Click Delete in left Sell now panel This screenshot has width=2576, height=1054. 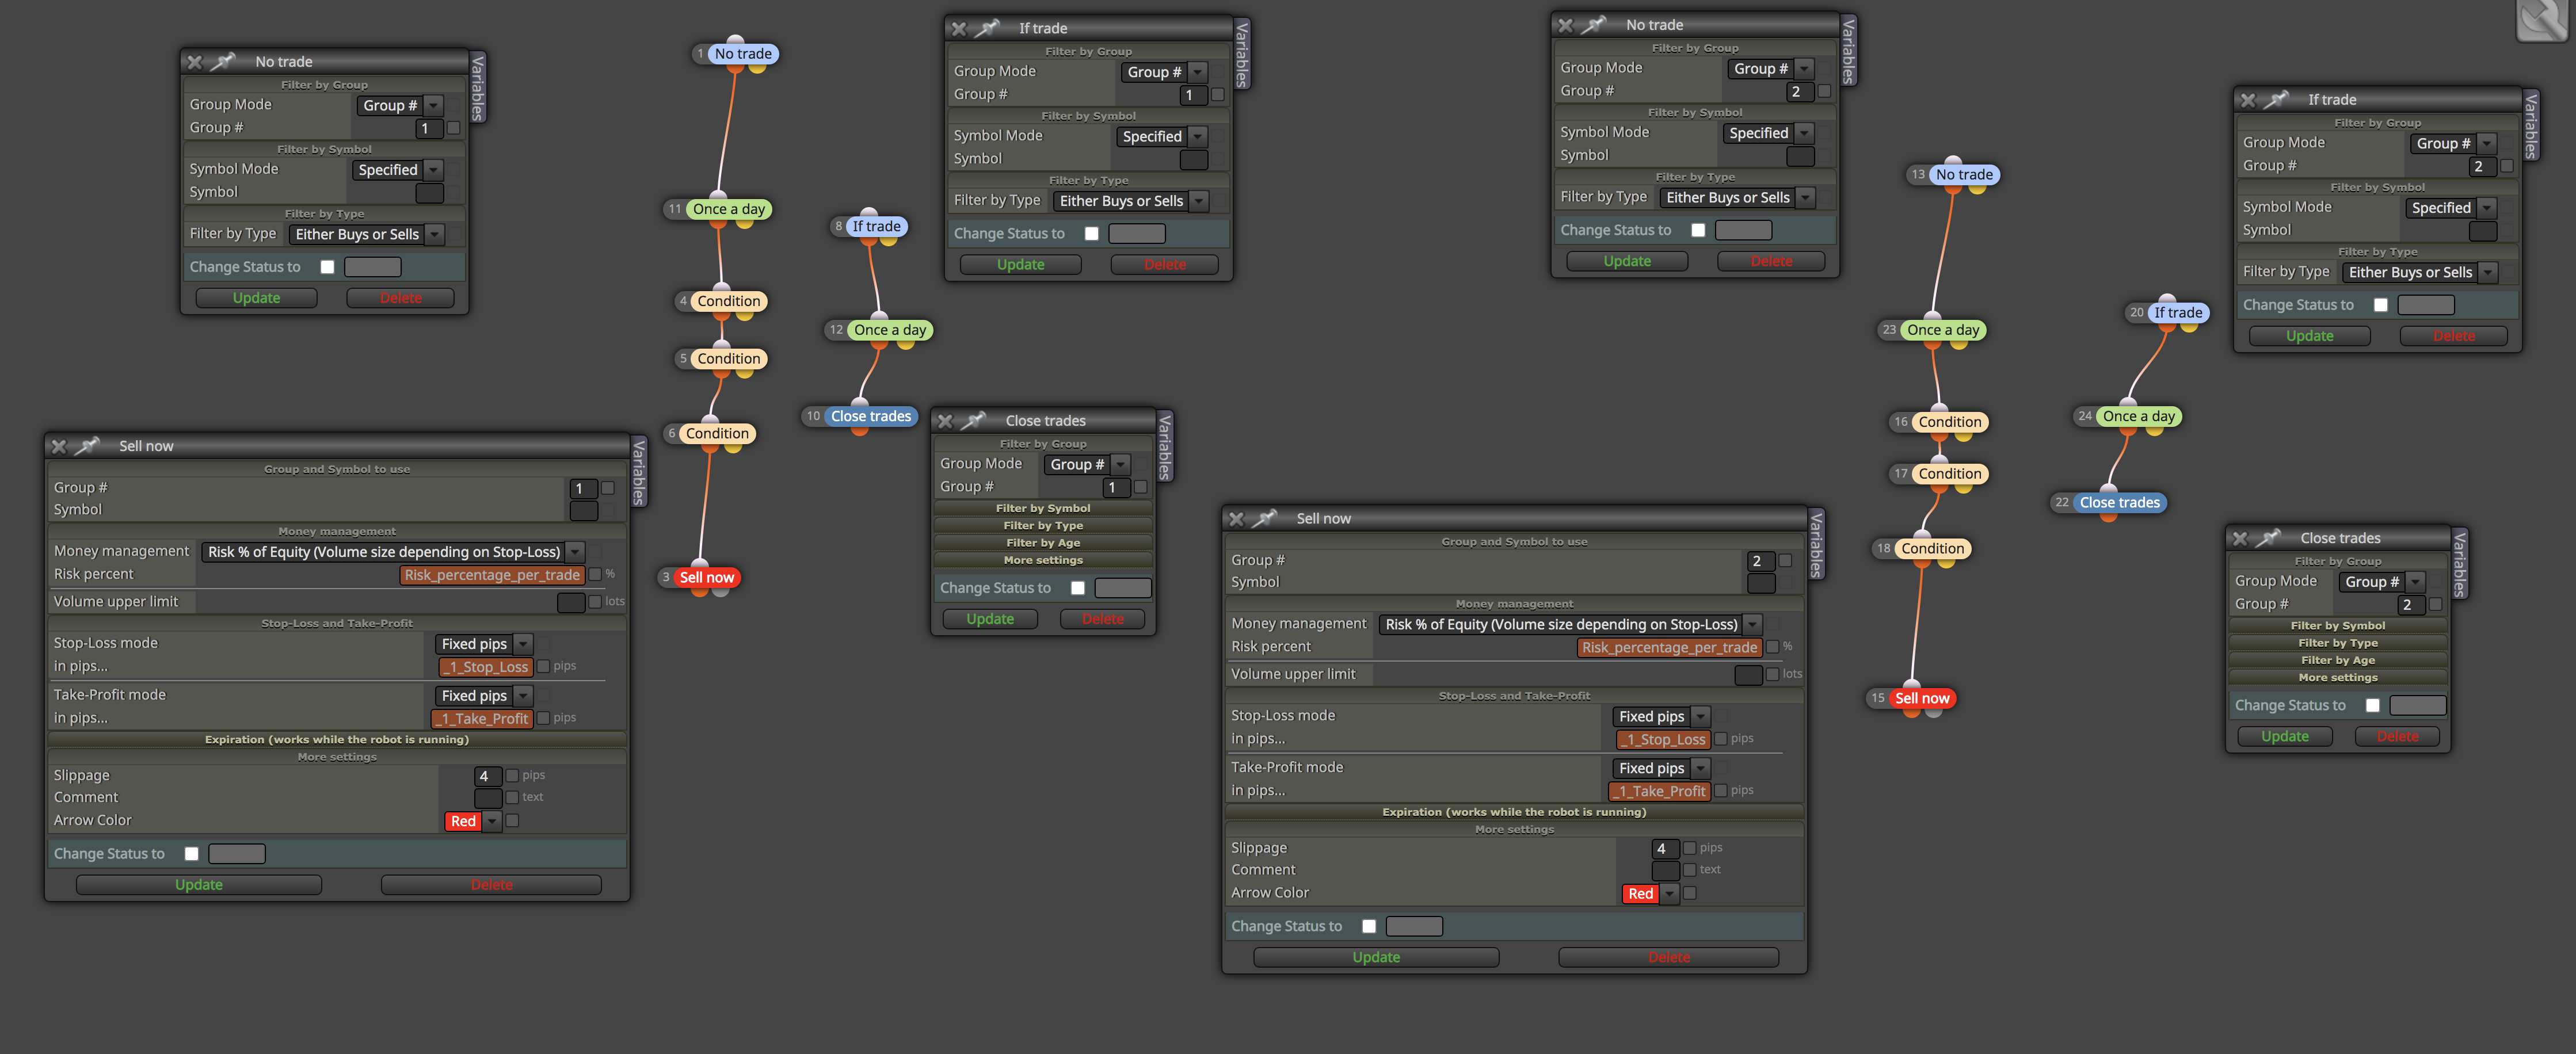[491, 886]
